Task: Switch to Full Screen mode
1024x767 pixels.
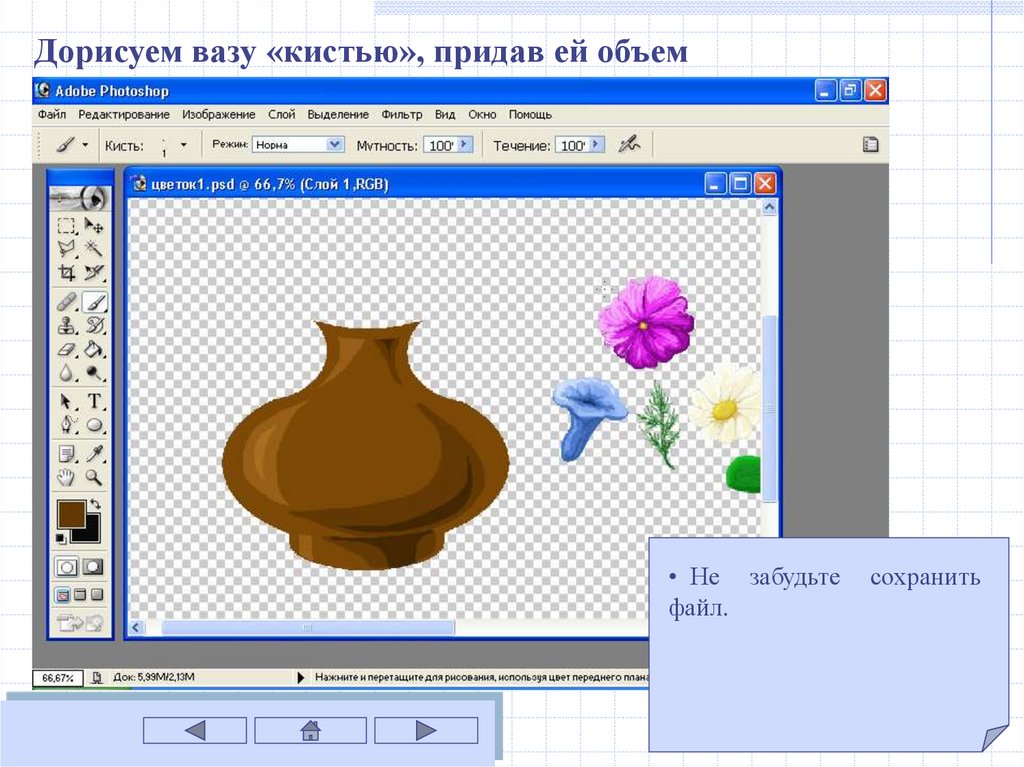Action: coord(97,595)
